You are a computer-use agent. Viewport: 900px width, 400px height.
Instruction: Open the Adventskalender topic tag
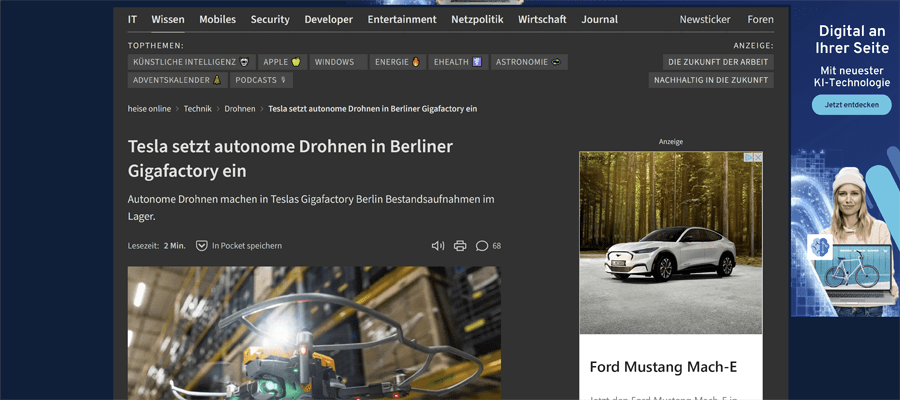pyautogui.click(x=177, y=80)
